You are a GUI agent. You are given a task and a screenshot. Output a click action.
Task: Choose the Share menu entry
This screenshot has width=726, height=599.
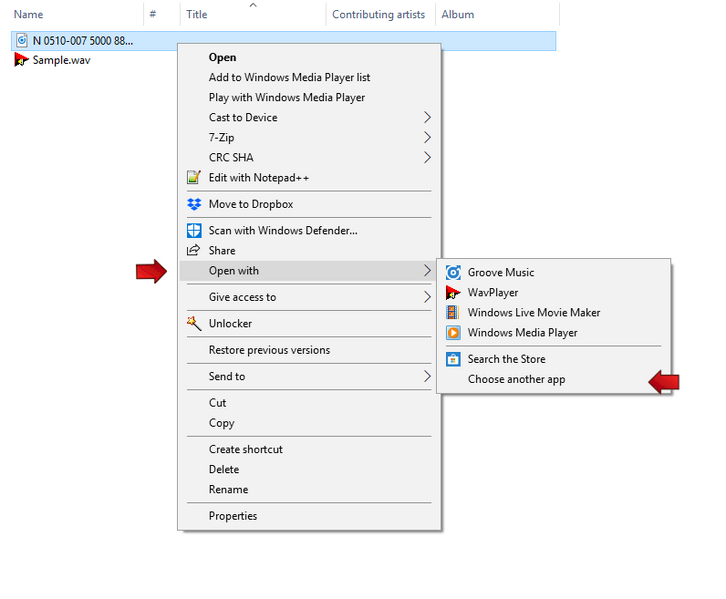point(309,250)
